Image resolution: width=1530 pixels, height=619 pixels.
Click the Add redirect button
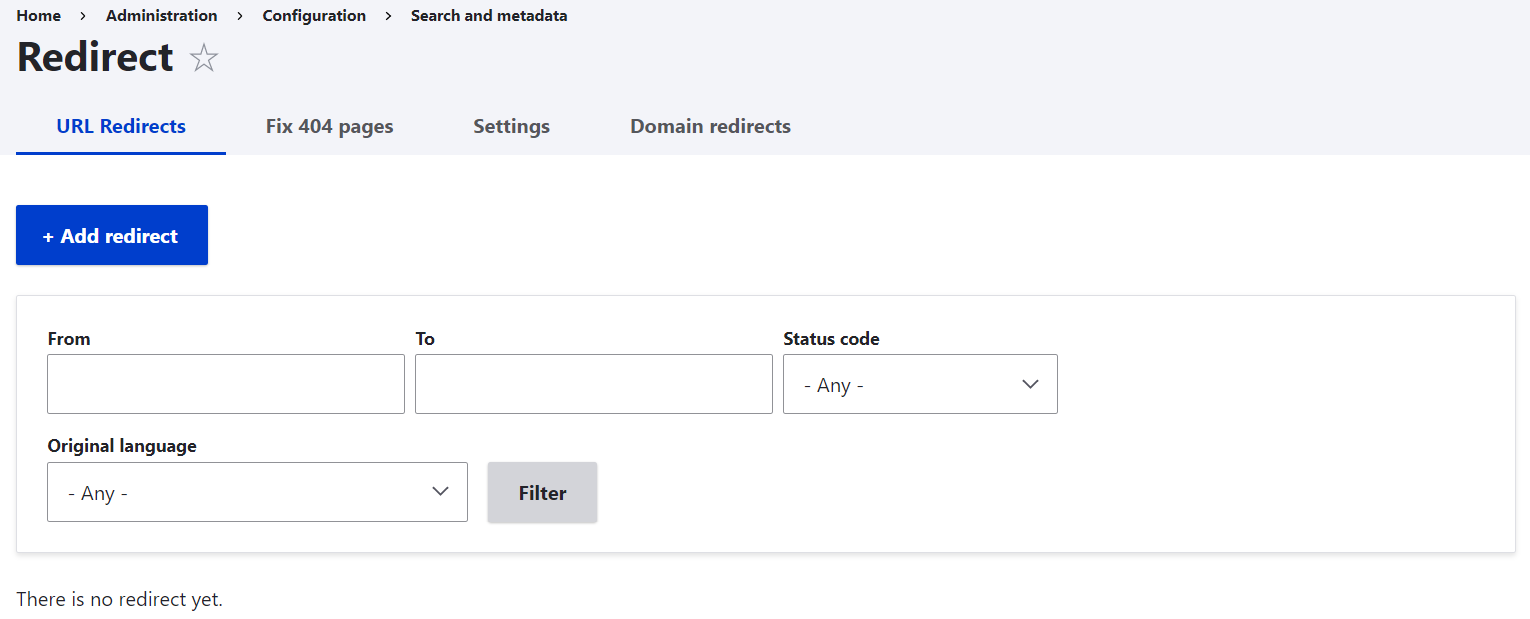(111, 235)
